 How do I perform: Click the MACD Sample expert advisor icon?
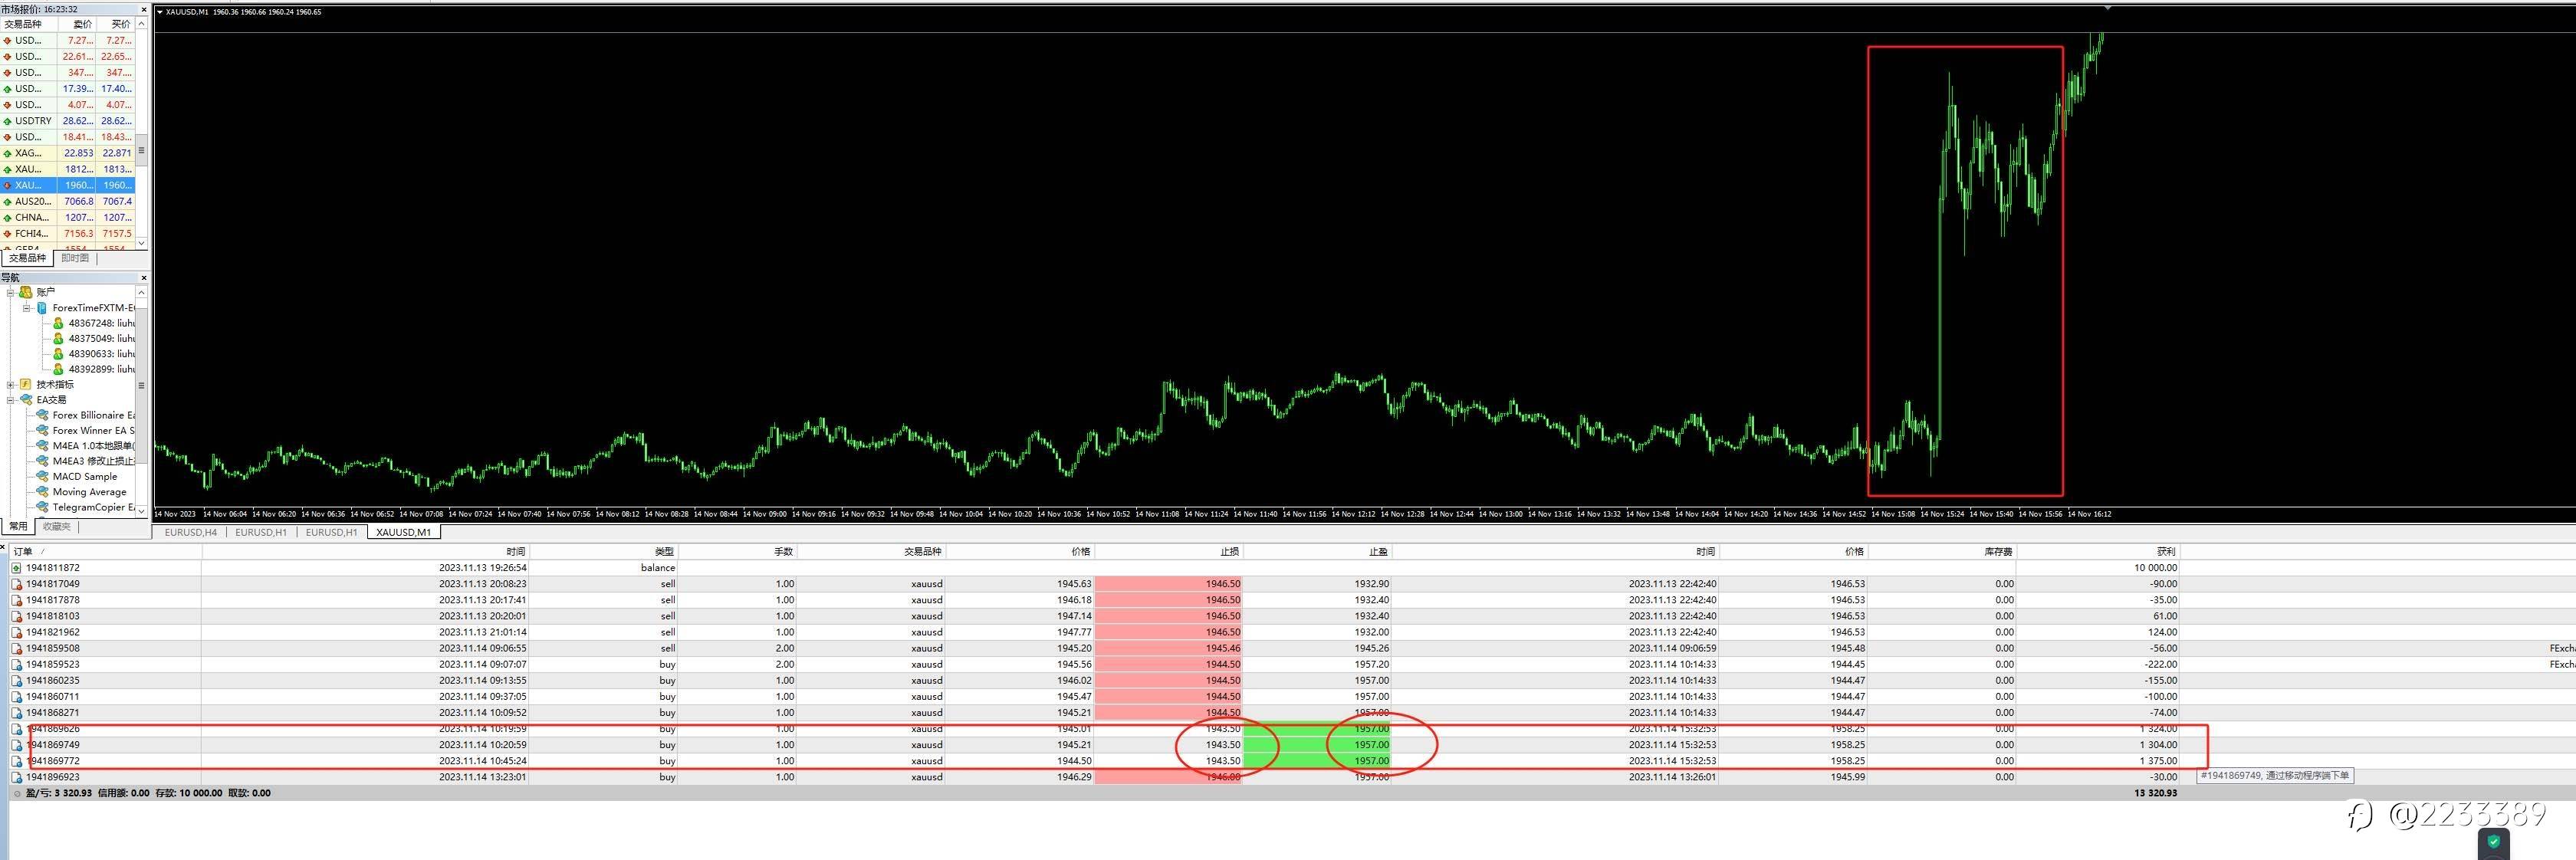coord(42,477)
